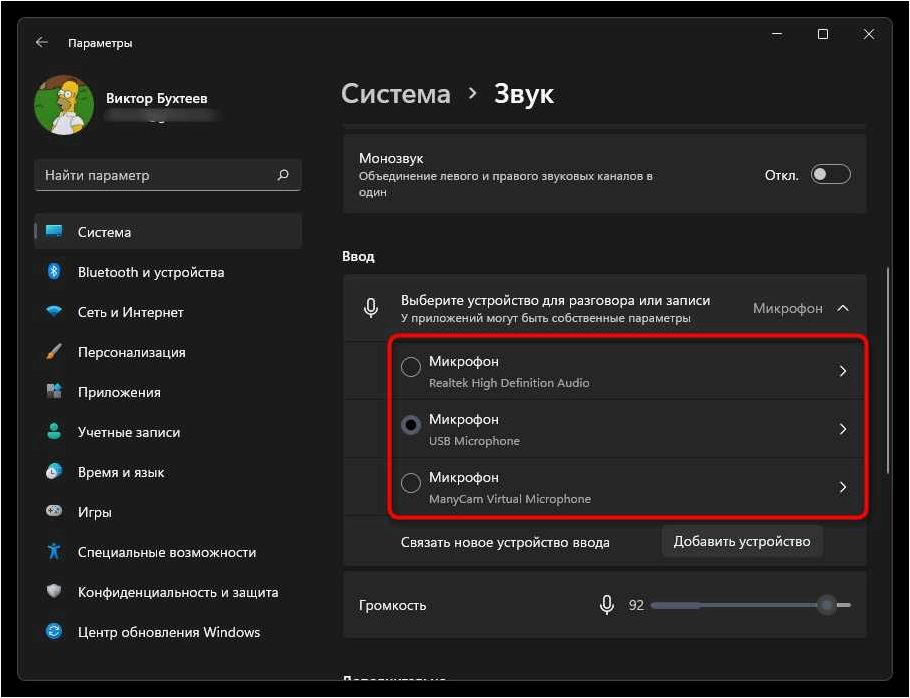Click the Центр обновления Windows refresh icon
This screenshot has height=698, width=910.
point(54,631)
